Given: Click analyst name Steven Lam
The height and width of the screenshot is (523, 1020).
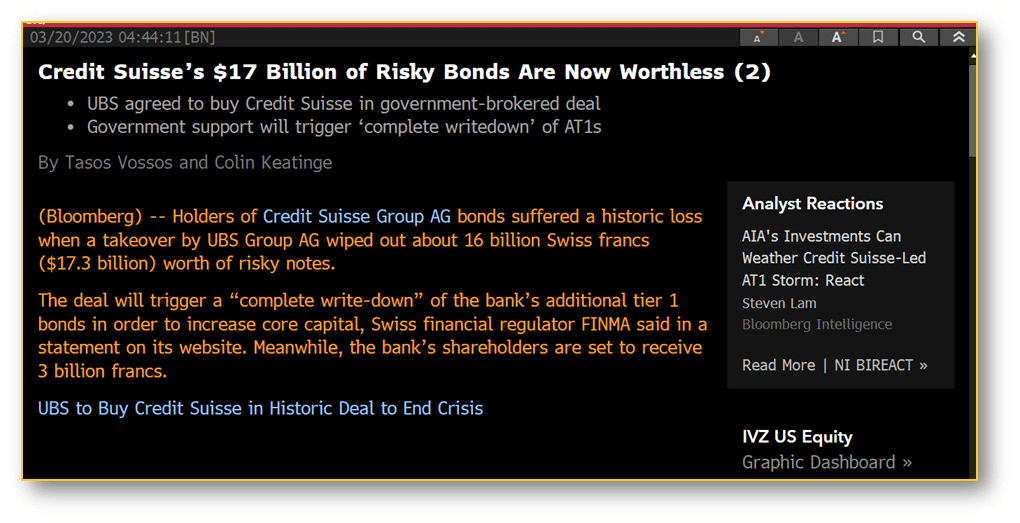Looking at the screenshot, I should (x=779, y=304).
